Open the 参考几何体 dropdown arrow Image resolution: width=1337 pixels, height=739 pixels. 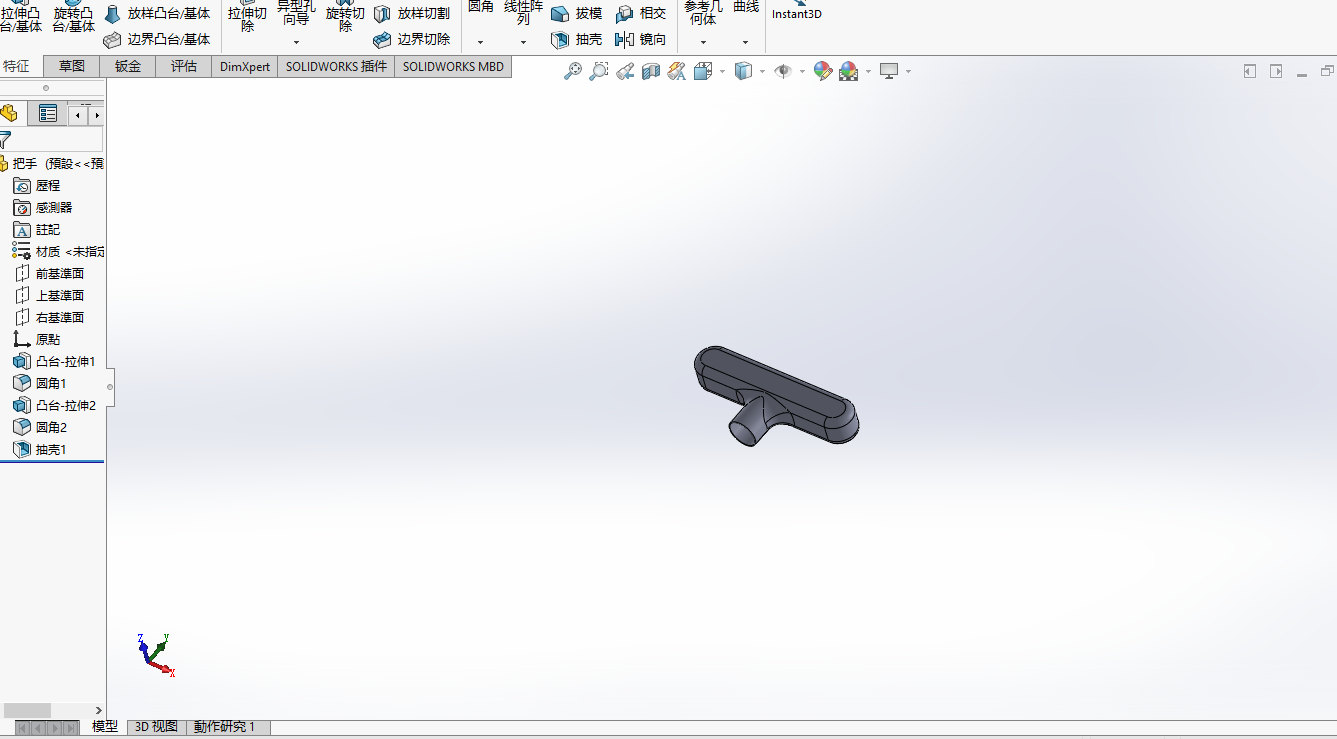pyautogui.click(x=703, y=42)
